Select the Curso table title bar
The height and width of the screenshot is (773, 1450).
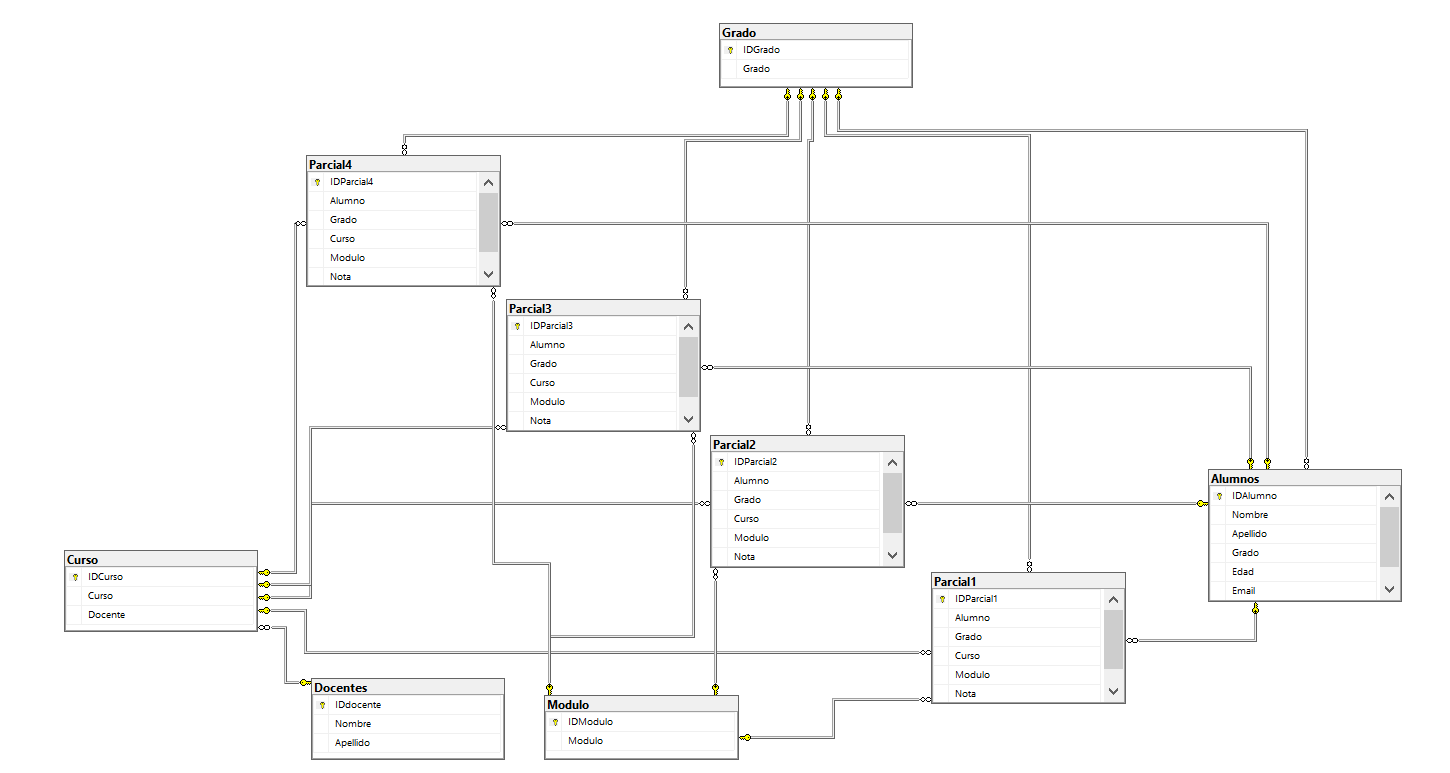click(x=161, y=560)
